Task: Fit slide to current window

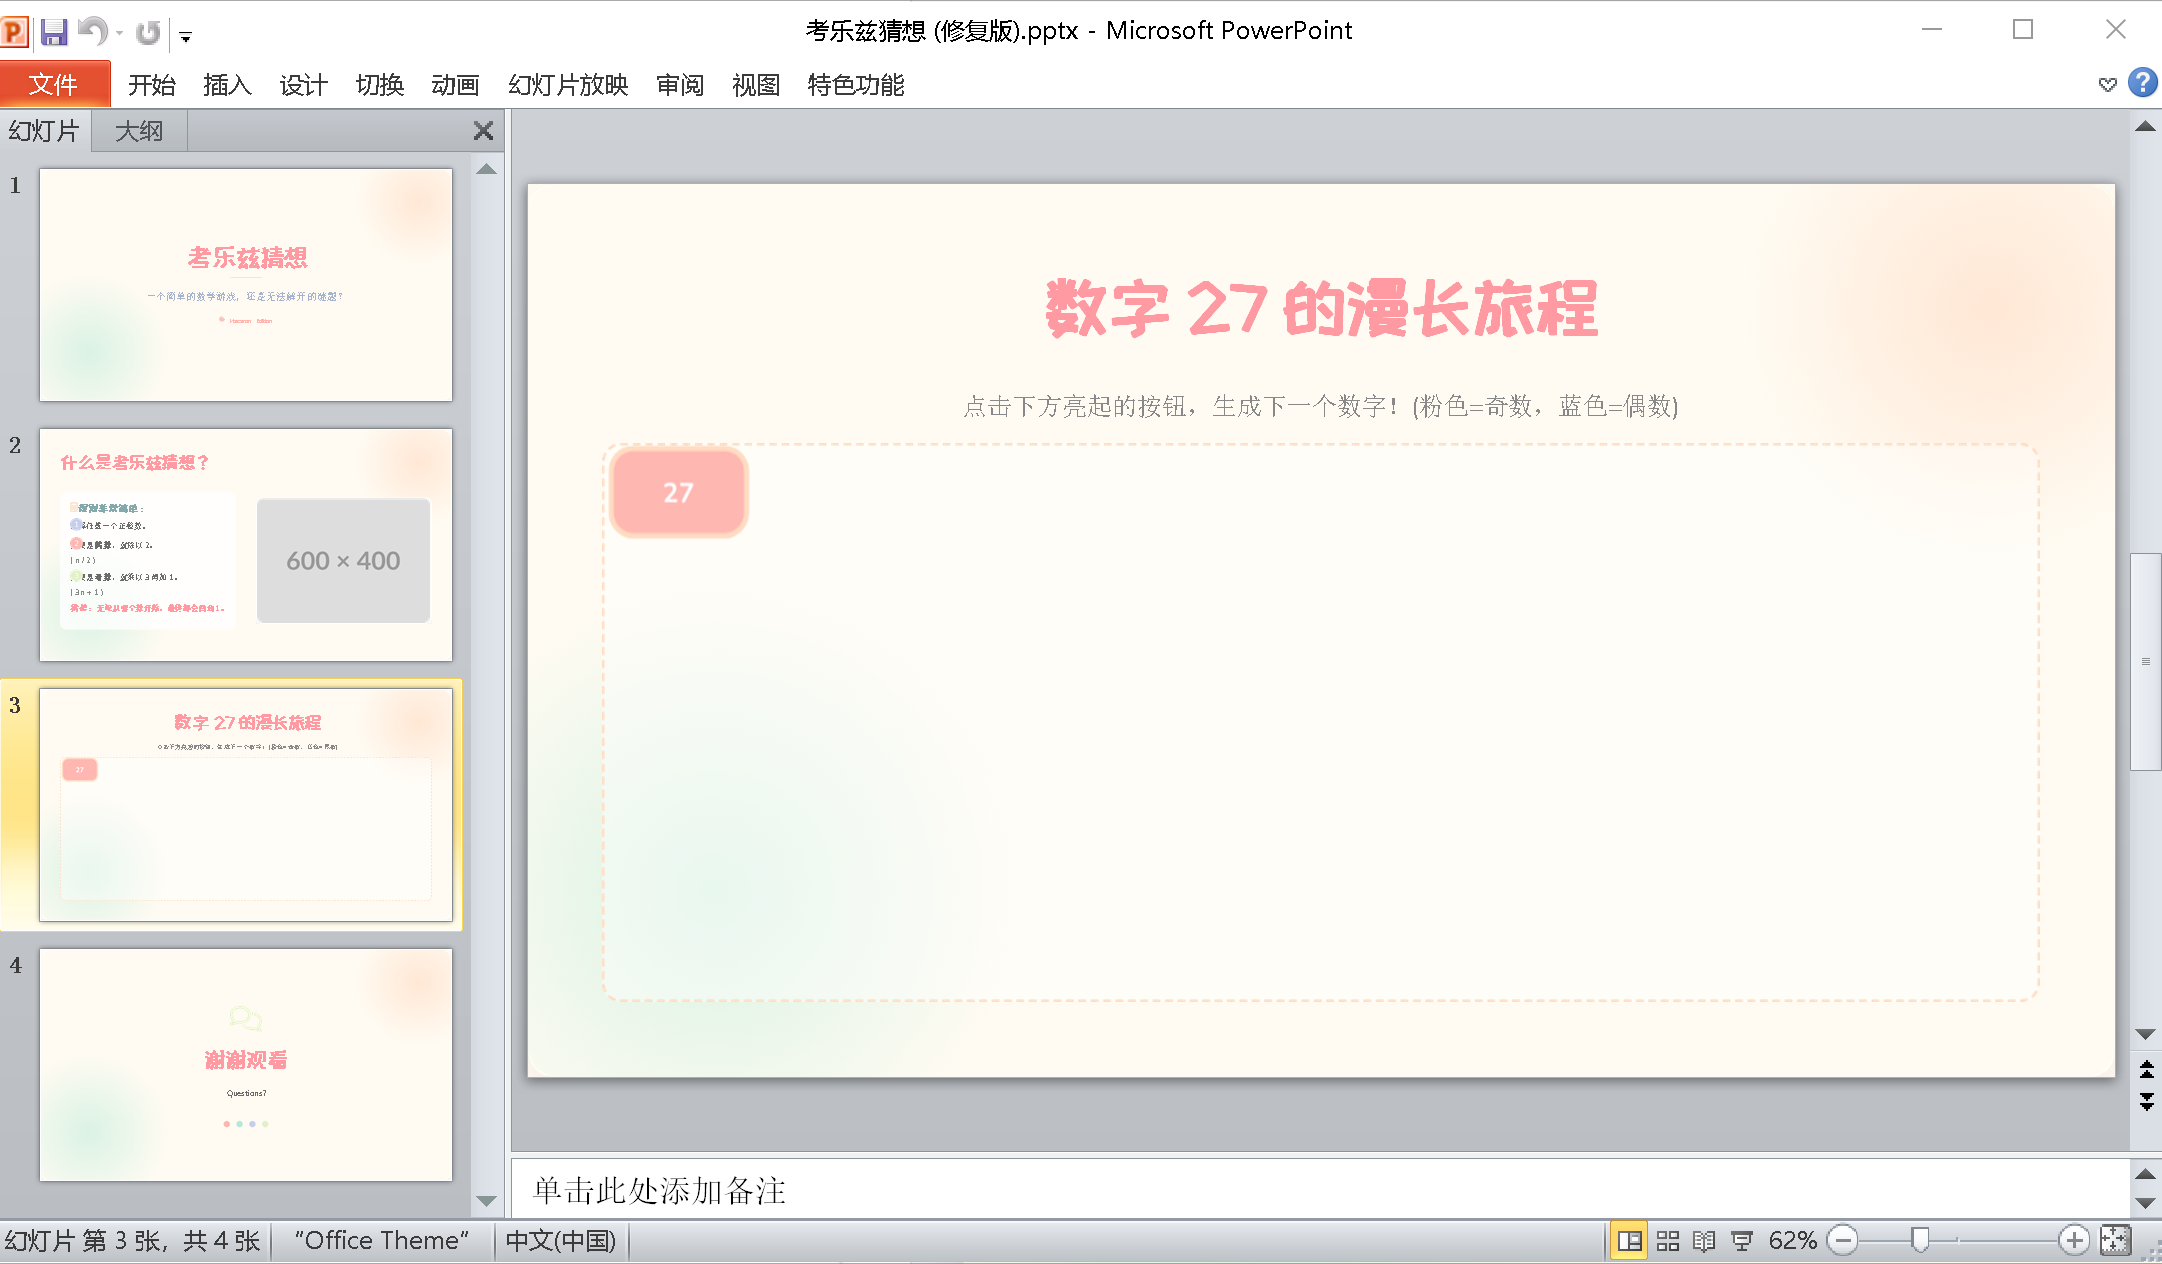Action: pos(2115,1241)
